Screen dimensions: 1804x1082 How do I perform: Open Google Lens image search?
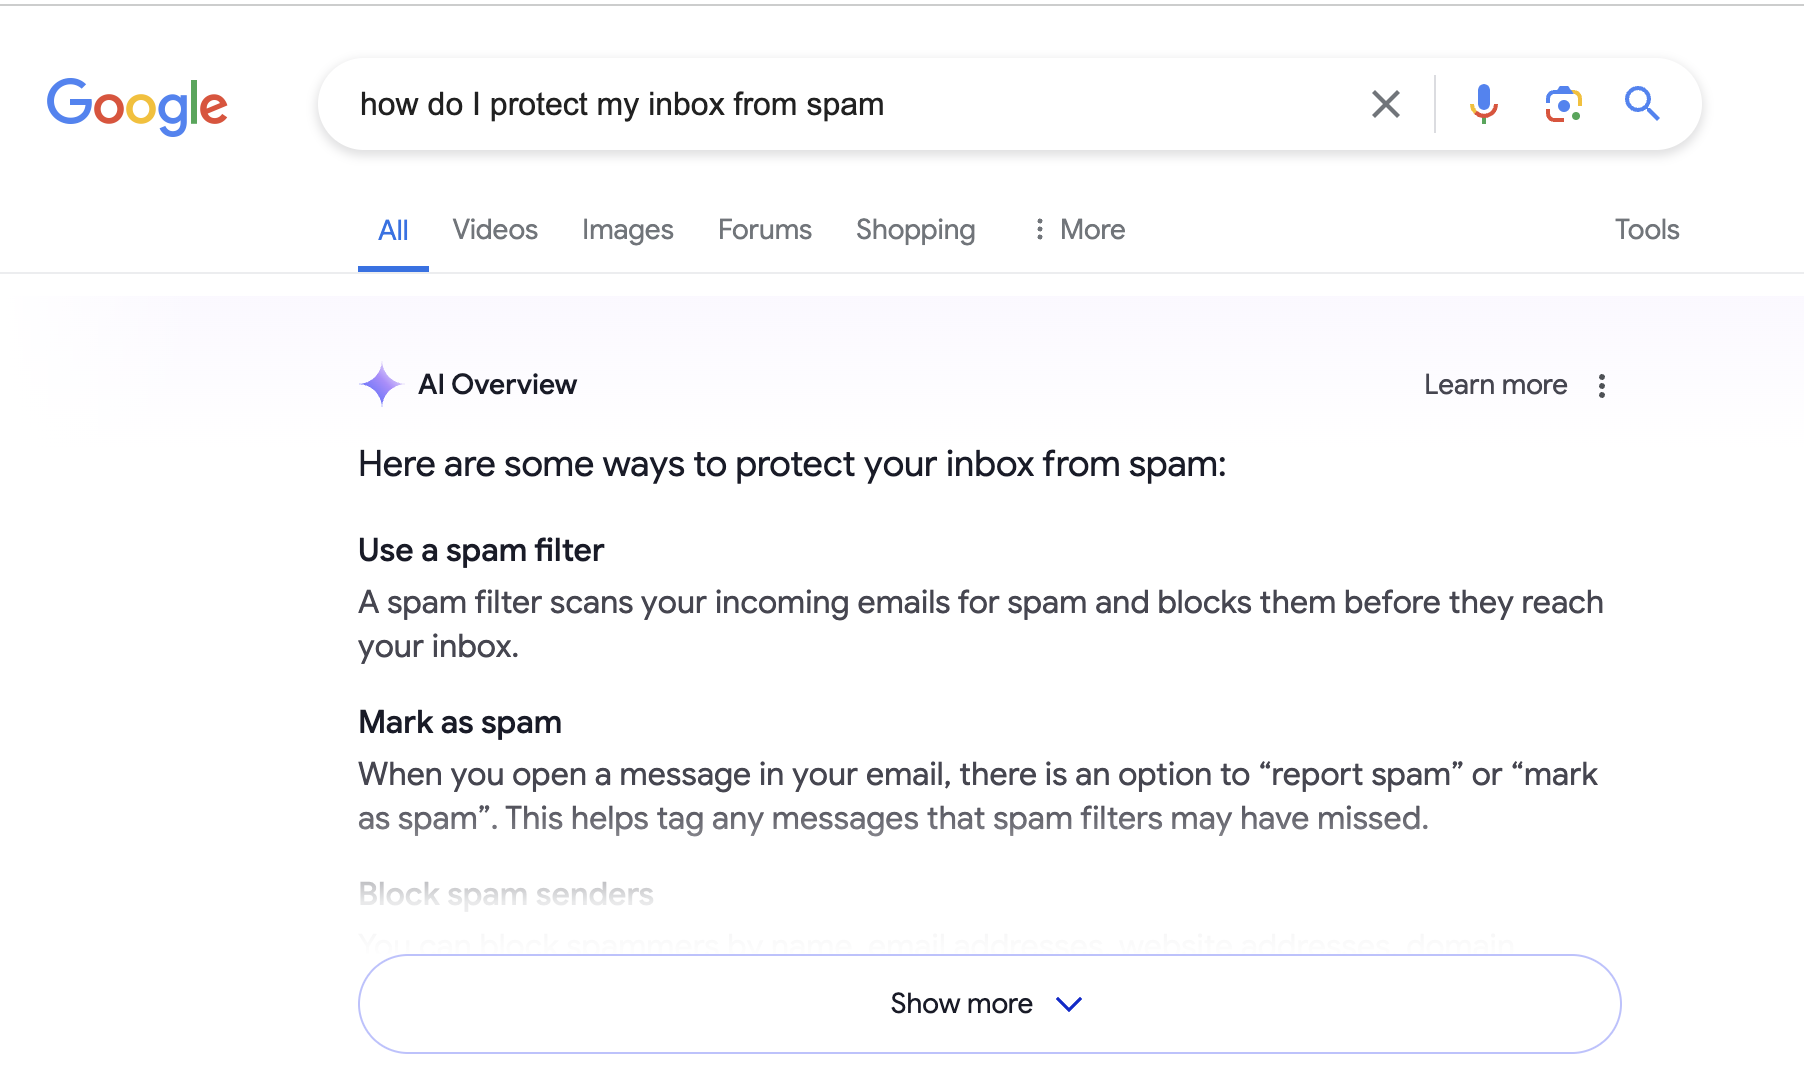coord(1563,104)
